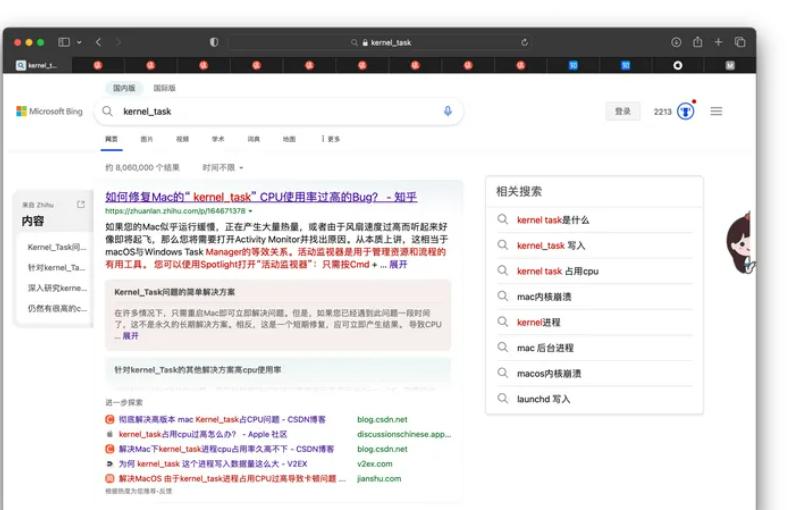
Task: Search related term macos内核崩溃
Action: pyautogui.click(x=549, y=373)
